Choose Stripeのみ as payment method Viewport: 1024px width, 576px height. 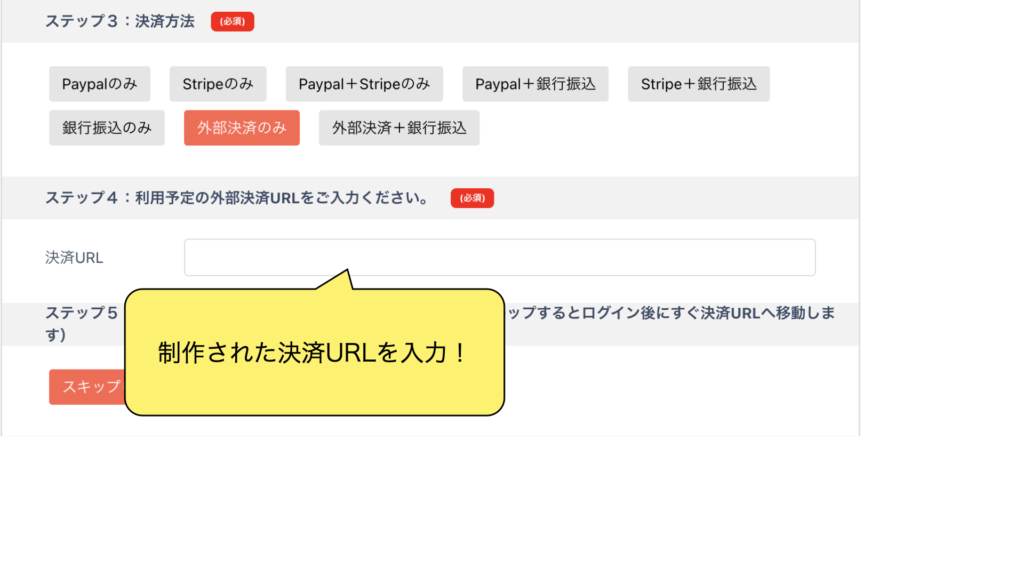pyautogui.click(x=217, y=84)
